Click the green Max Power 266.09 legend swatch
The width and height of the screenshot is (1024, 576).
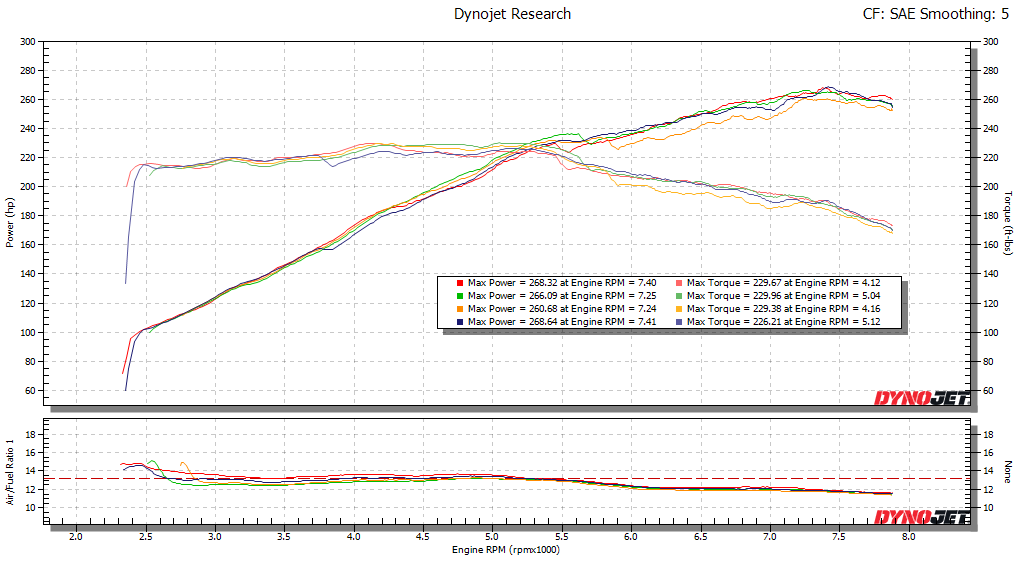(x=458, y=296)
